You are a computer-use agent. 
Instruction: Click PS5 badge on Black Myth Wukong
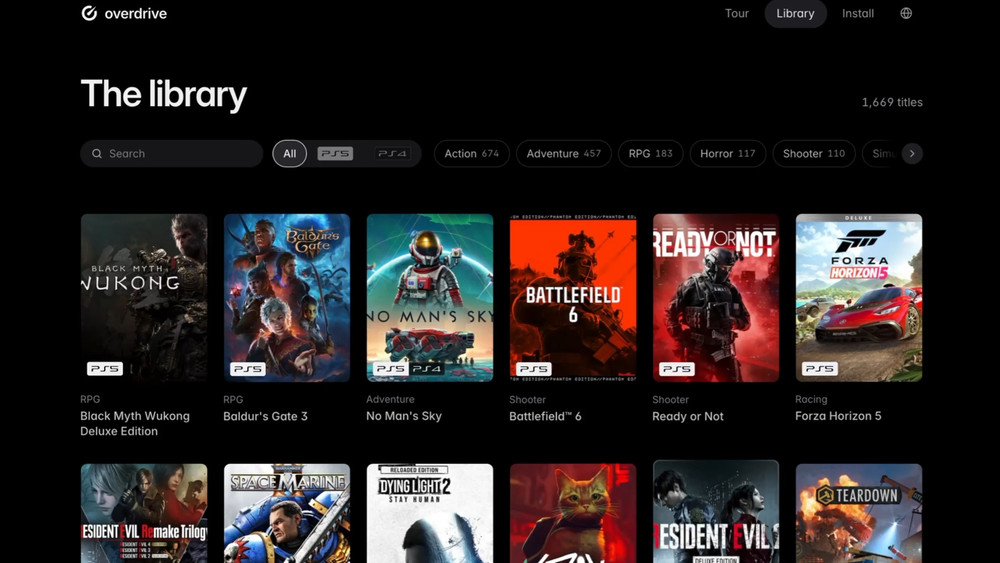[x=105, y=369]
